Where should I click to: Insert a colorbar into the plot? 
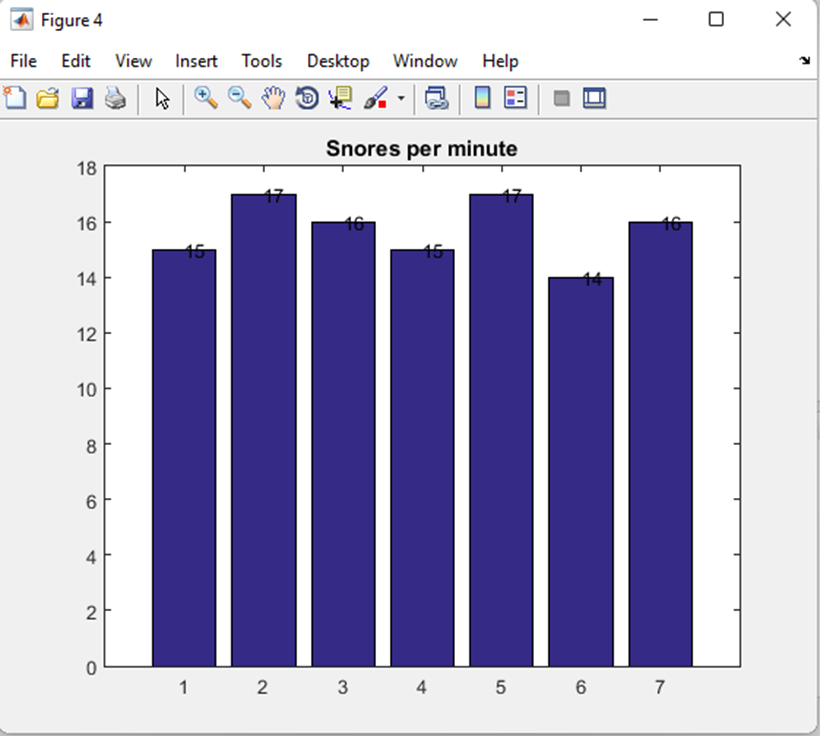[x=481, y=97]
